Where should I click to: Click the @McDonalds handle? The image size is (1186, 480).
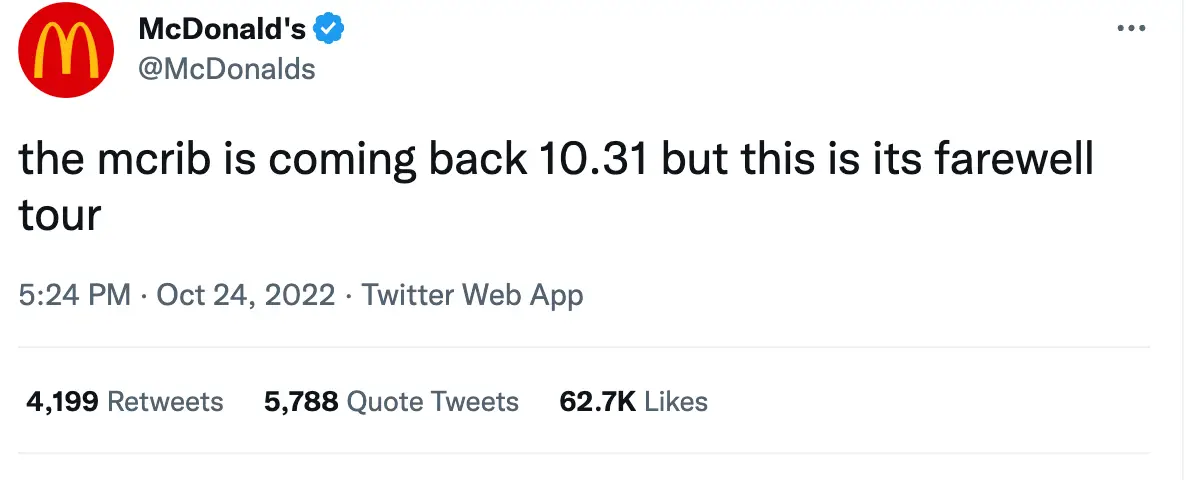(226, 68)
